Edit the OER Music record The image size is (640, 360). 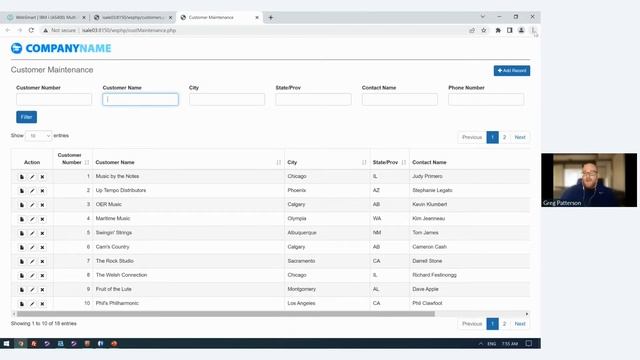32,205
